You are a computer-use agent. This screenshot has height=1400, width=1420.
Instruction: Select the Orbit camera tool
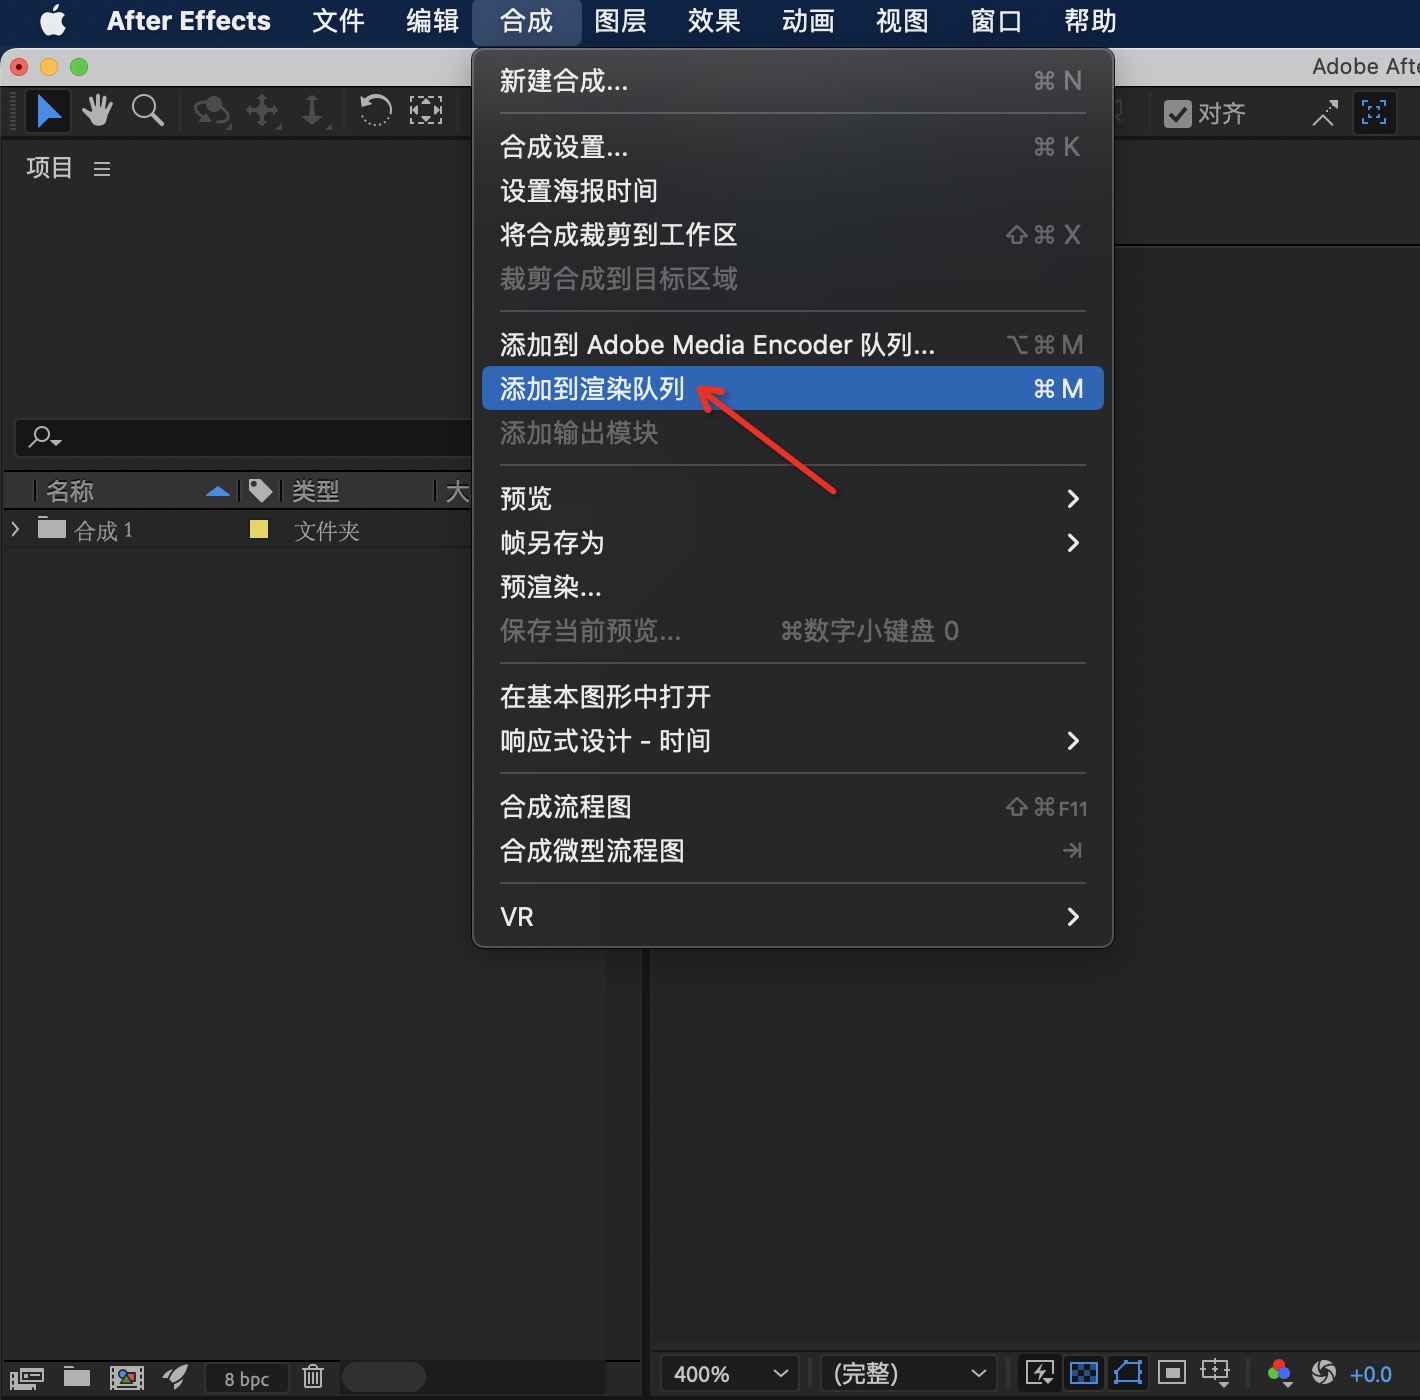point(211,111)
